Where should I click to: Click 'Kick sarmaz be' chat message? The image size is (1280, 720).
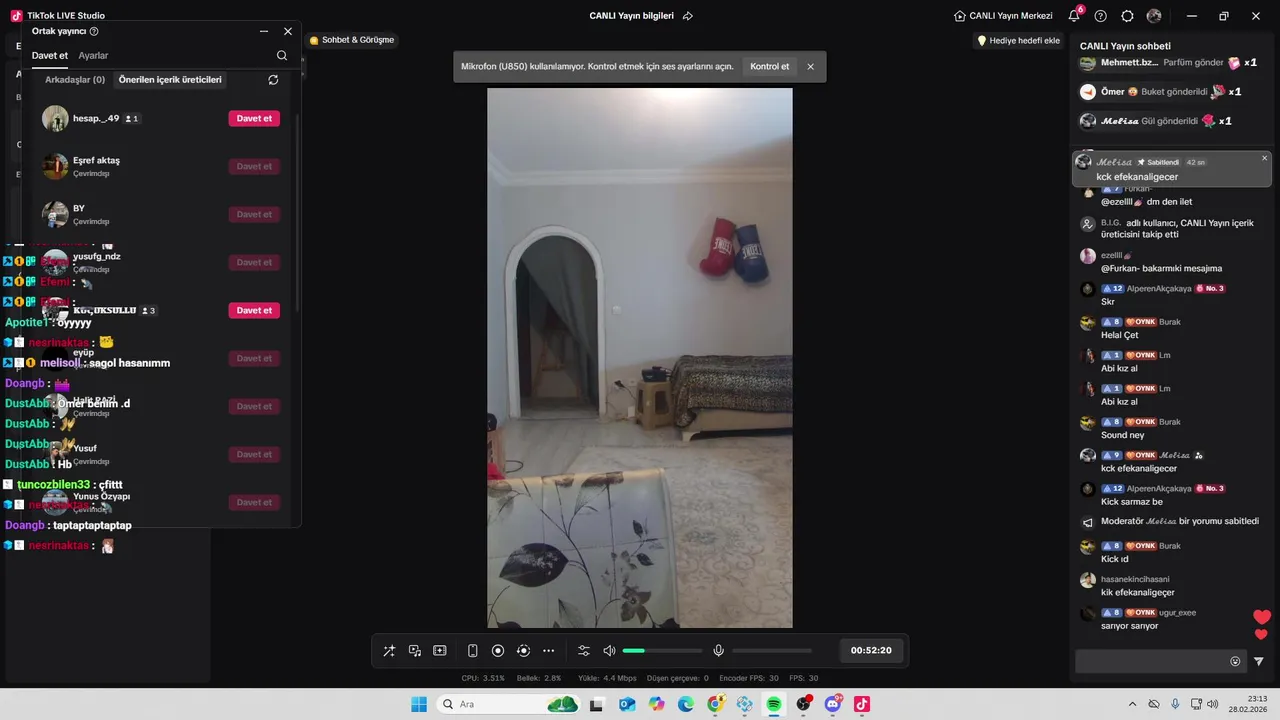[1132, 502]
